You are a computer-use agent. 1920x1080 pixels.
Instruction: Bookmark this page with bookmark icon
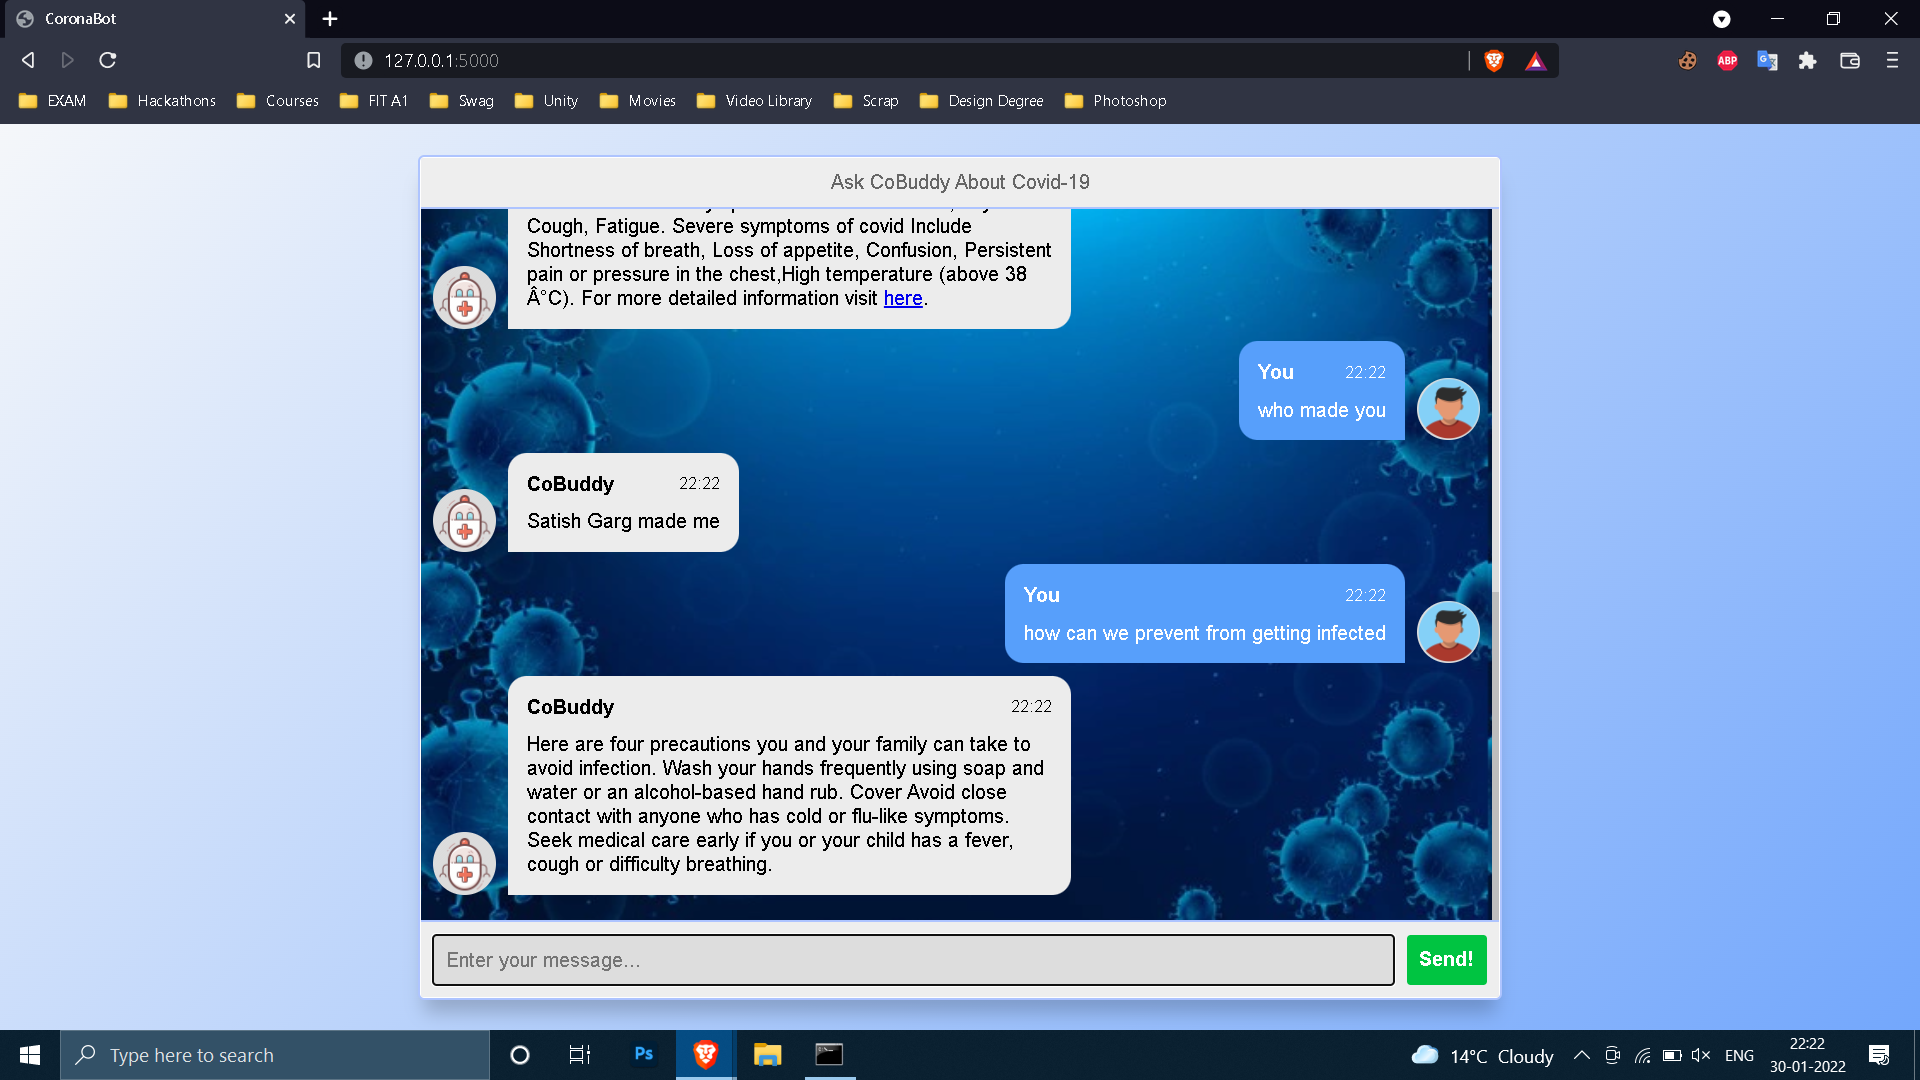pos(313,61)
